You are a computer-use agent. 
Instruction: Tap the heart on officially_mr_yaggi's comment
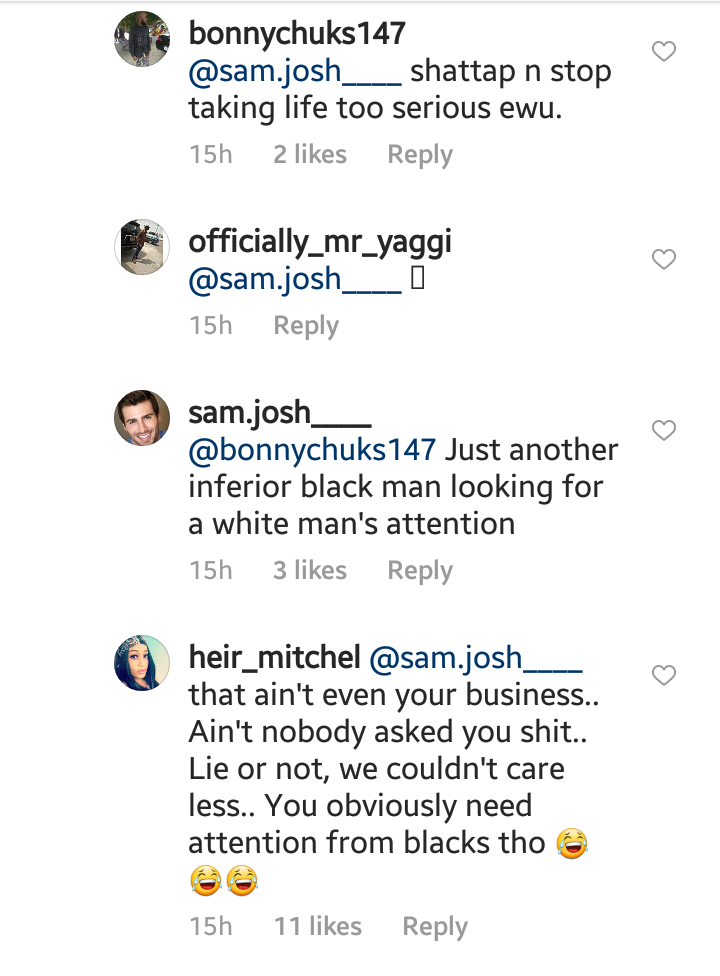pos(664,260)
